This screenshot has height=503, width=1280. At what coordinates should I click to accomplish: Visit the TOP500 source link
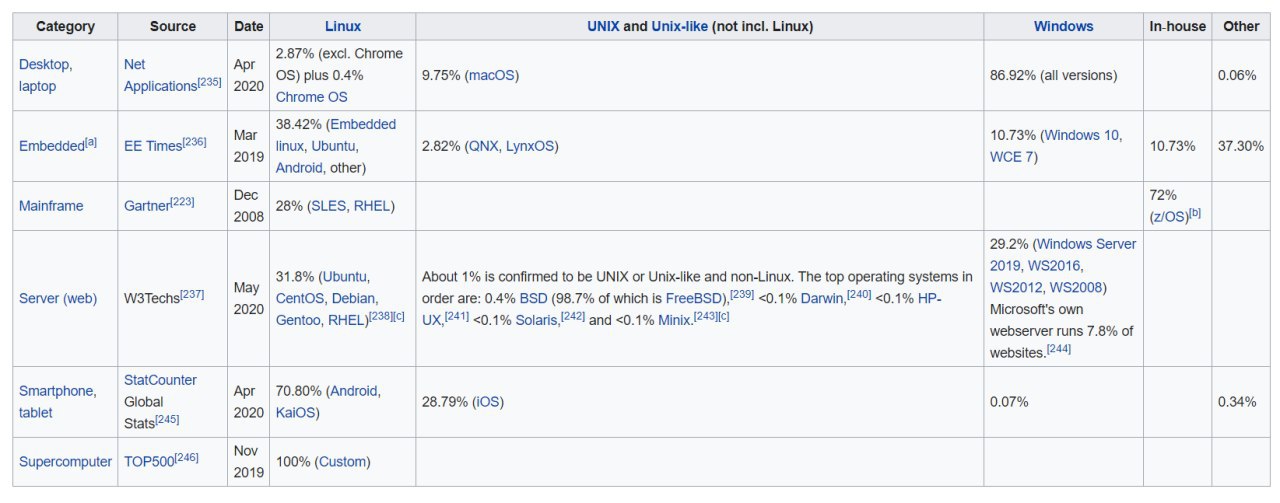coord(149,462)
